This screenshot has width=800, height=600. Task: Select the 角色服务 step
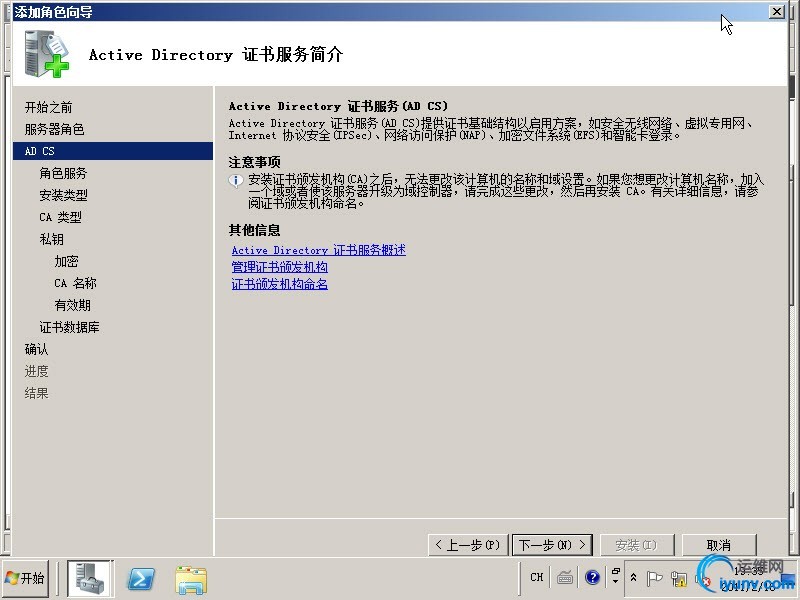click(x=63, y=173)
